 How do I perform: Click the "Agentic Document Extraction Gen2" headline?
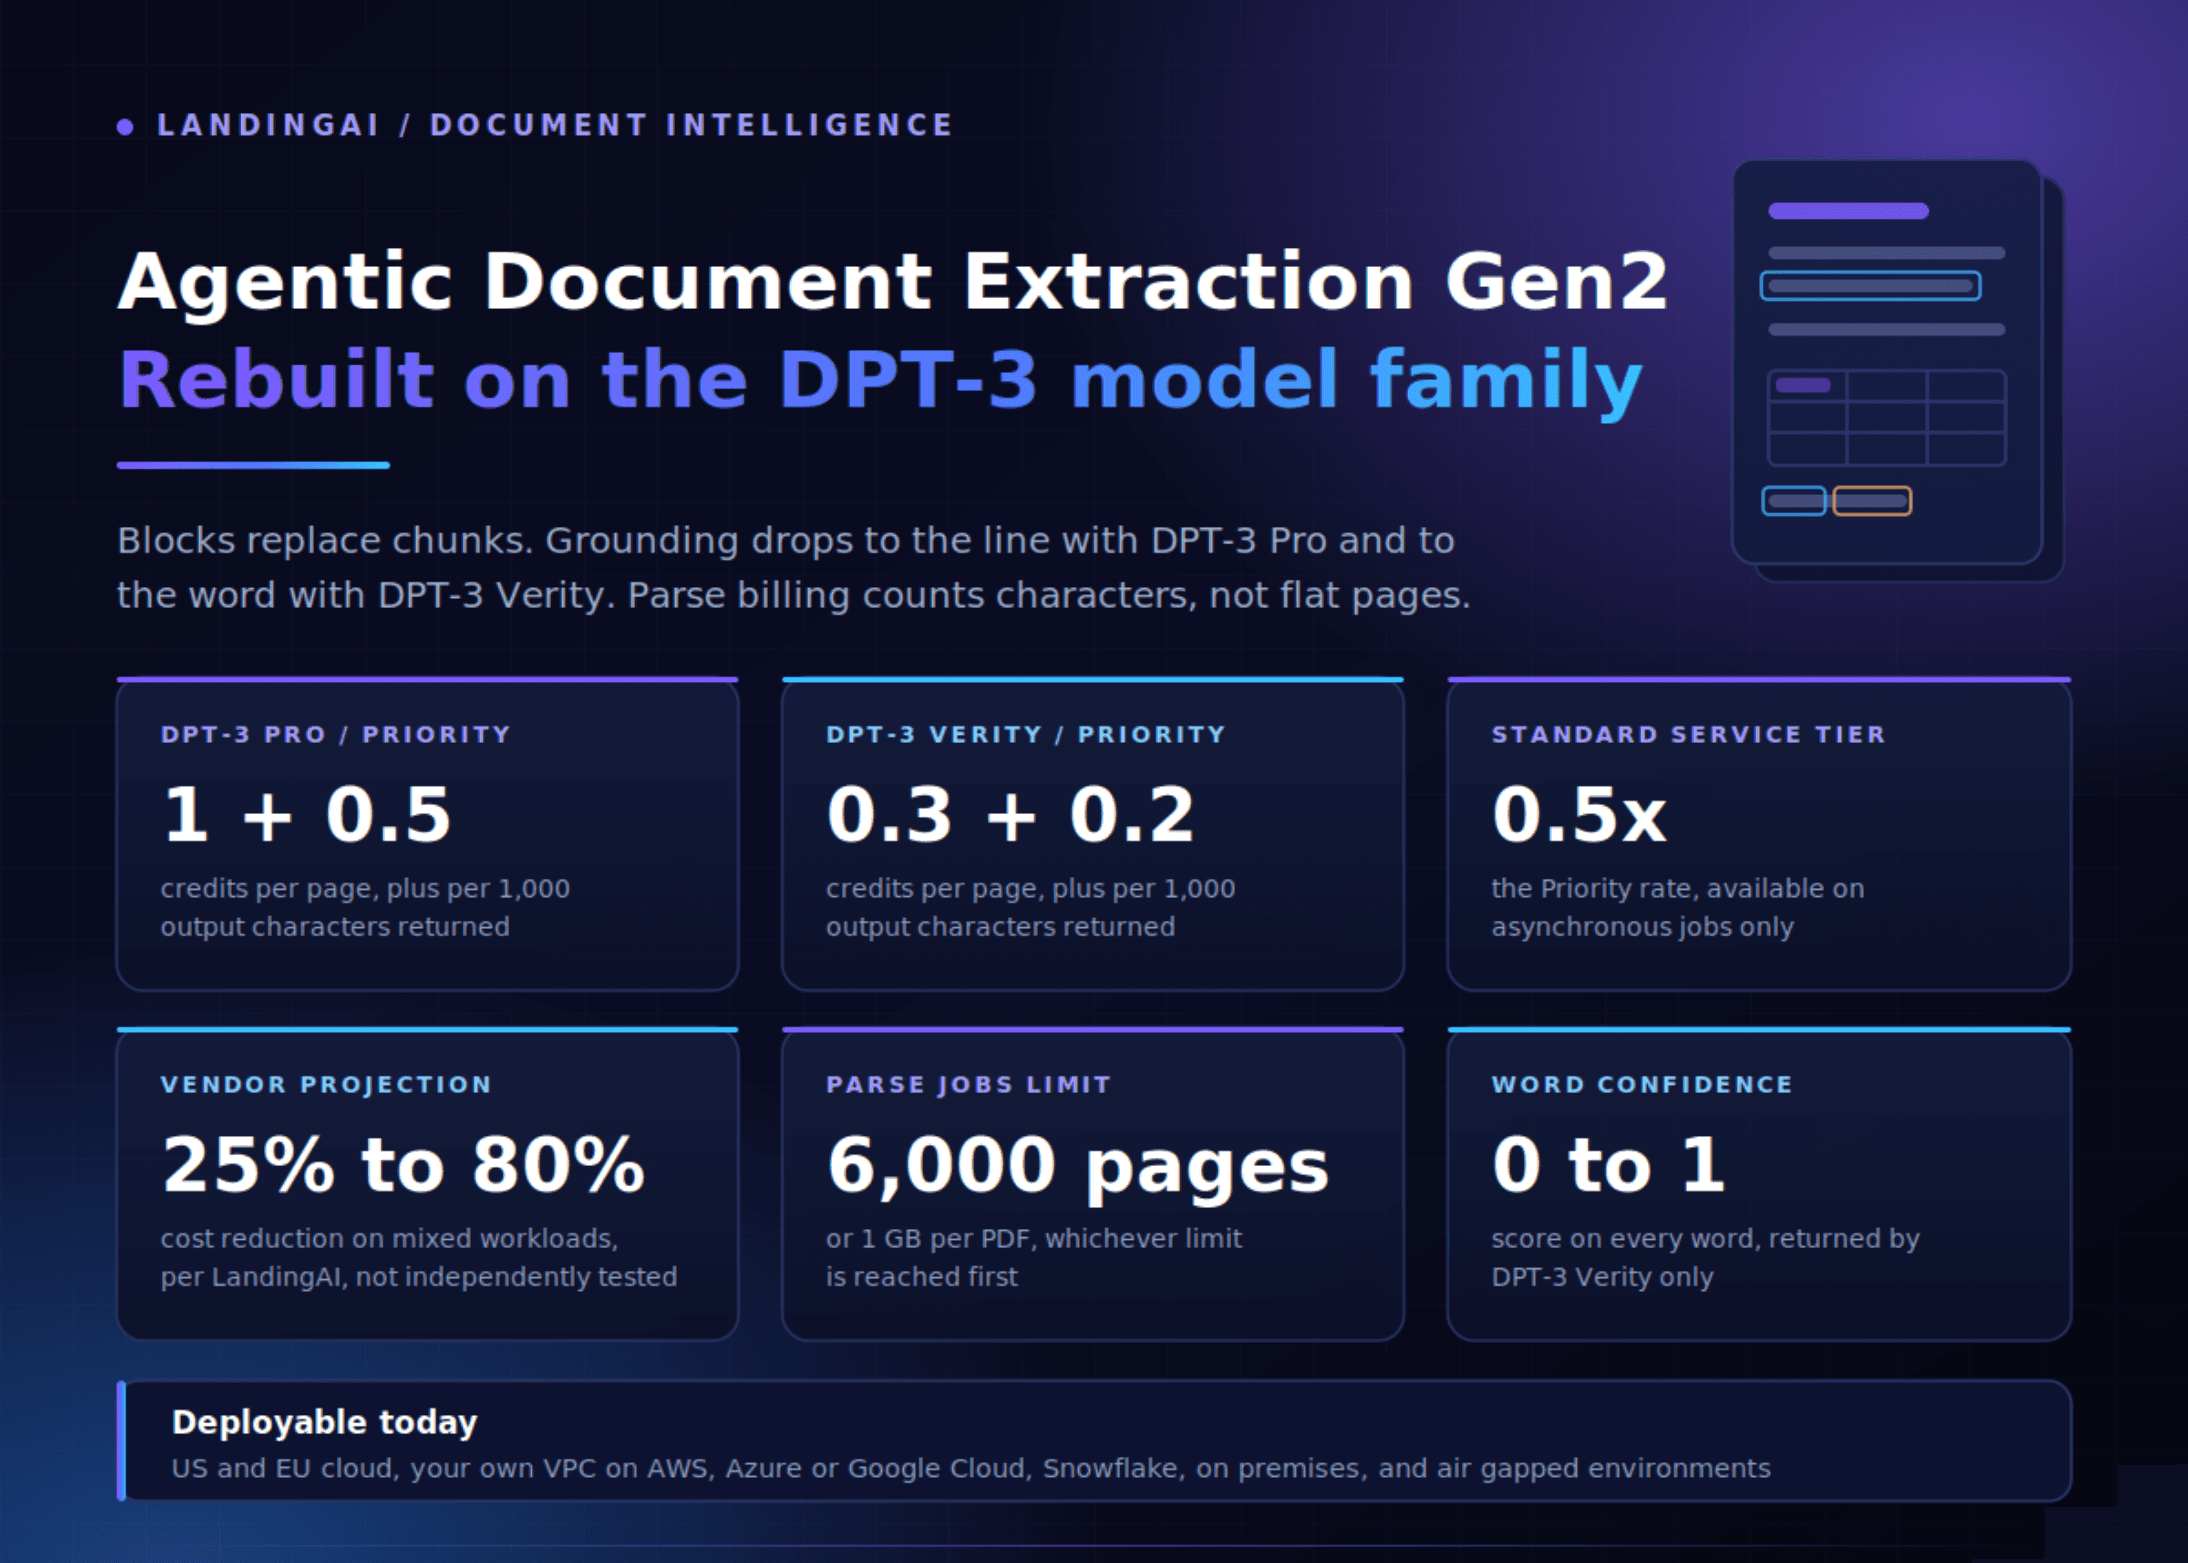coord(893,283)
